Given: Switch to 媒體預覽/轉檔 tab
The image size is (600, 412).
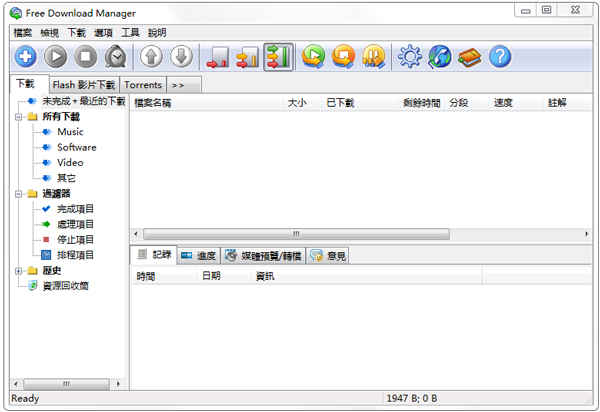Looking at the screenshot, I should [x=263, y=256].
